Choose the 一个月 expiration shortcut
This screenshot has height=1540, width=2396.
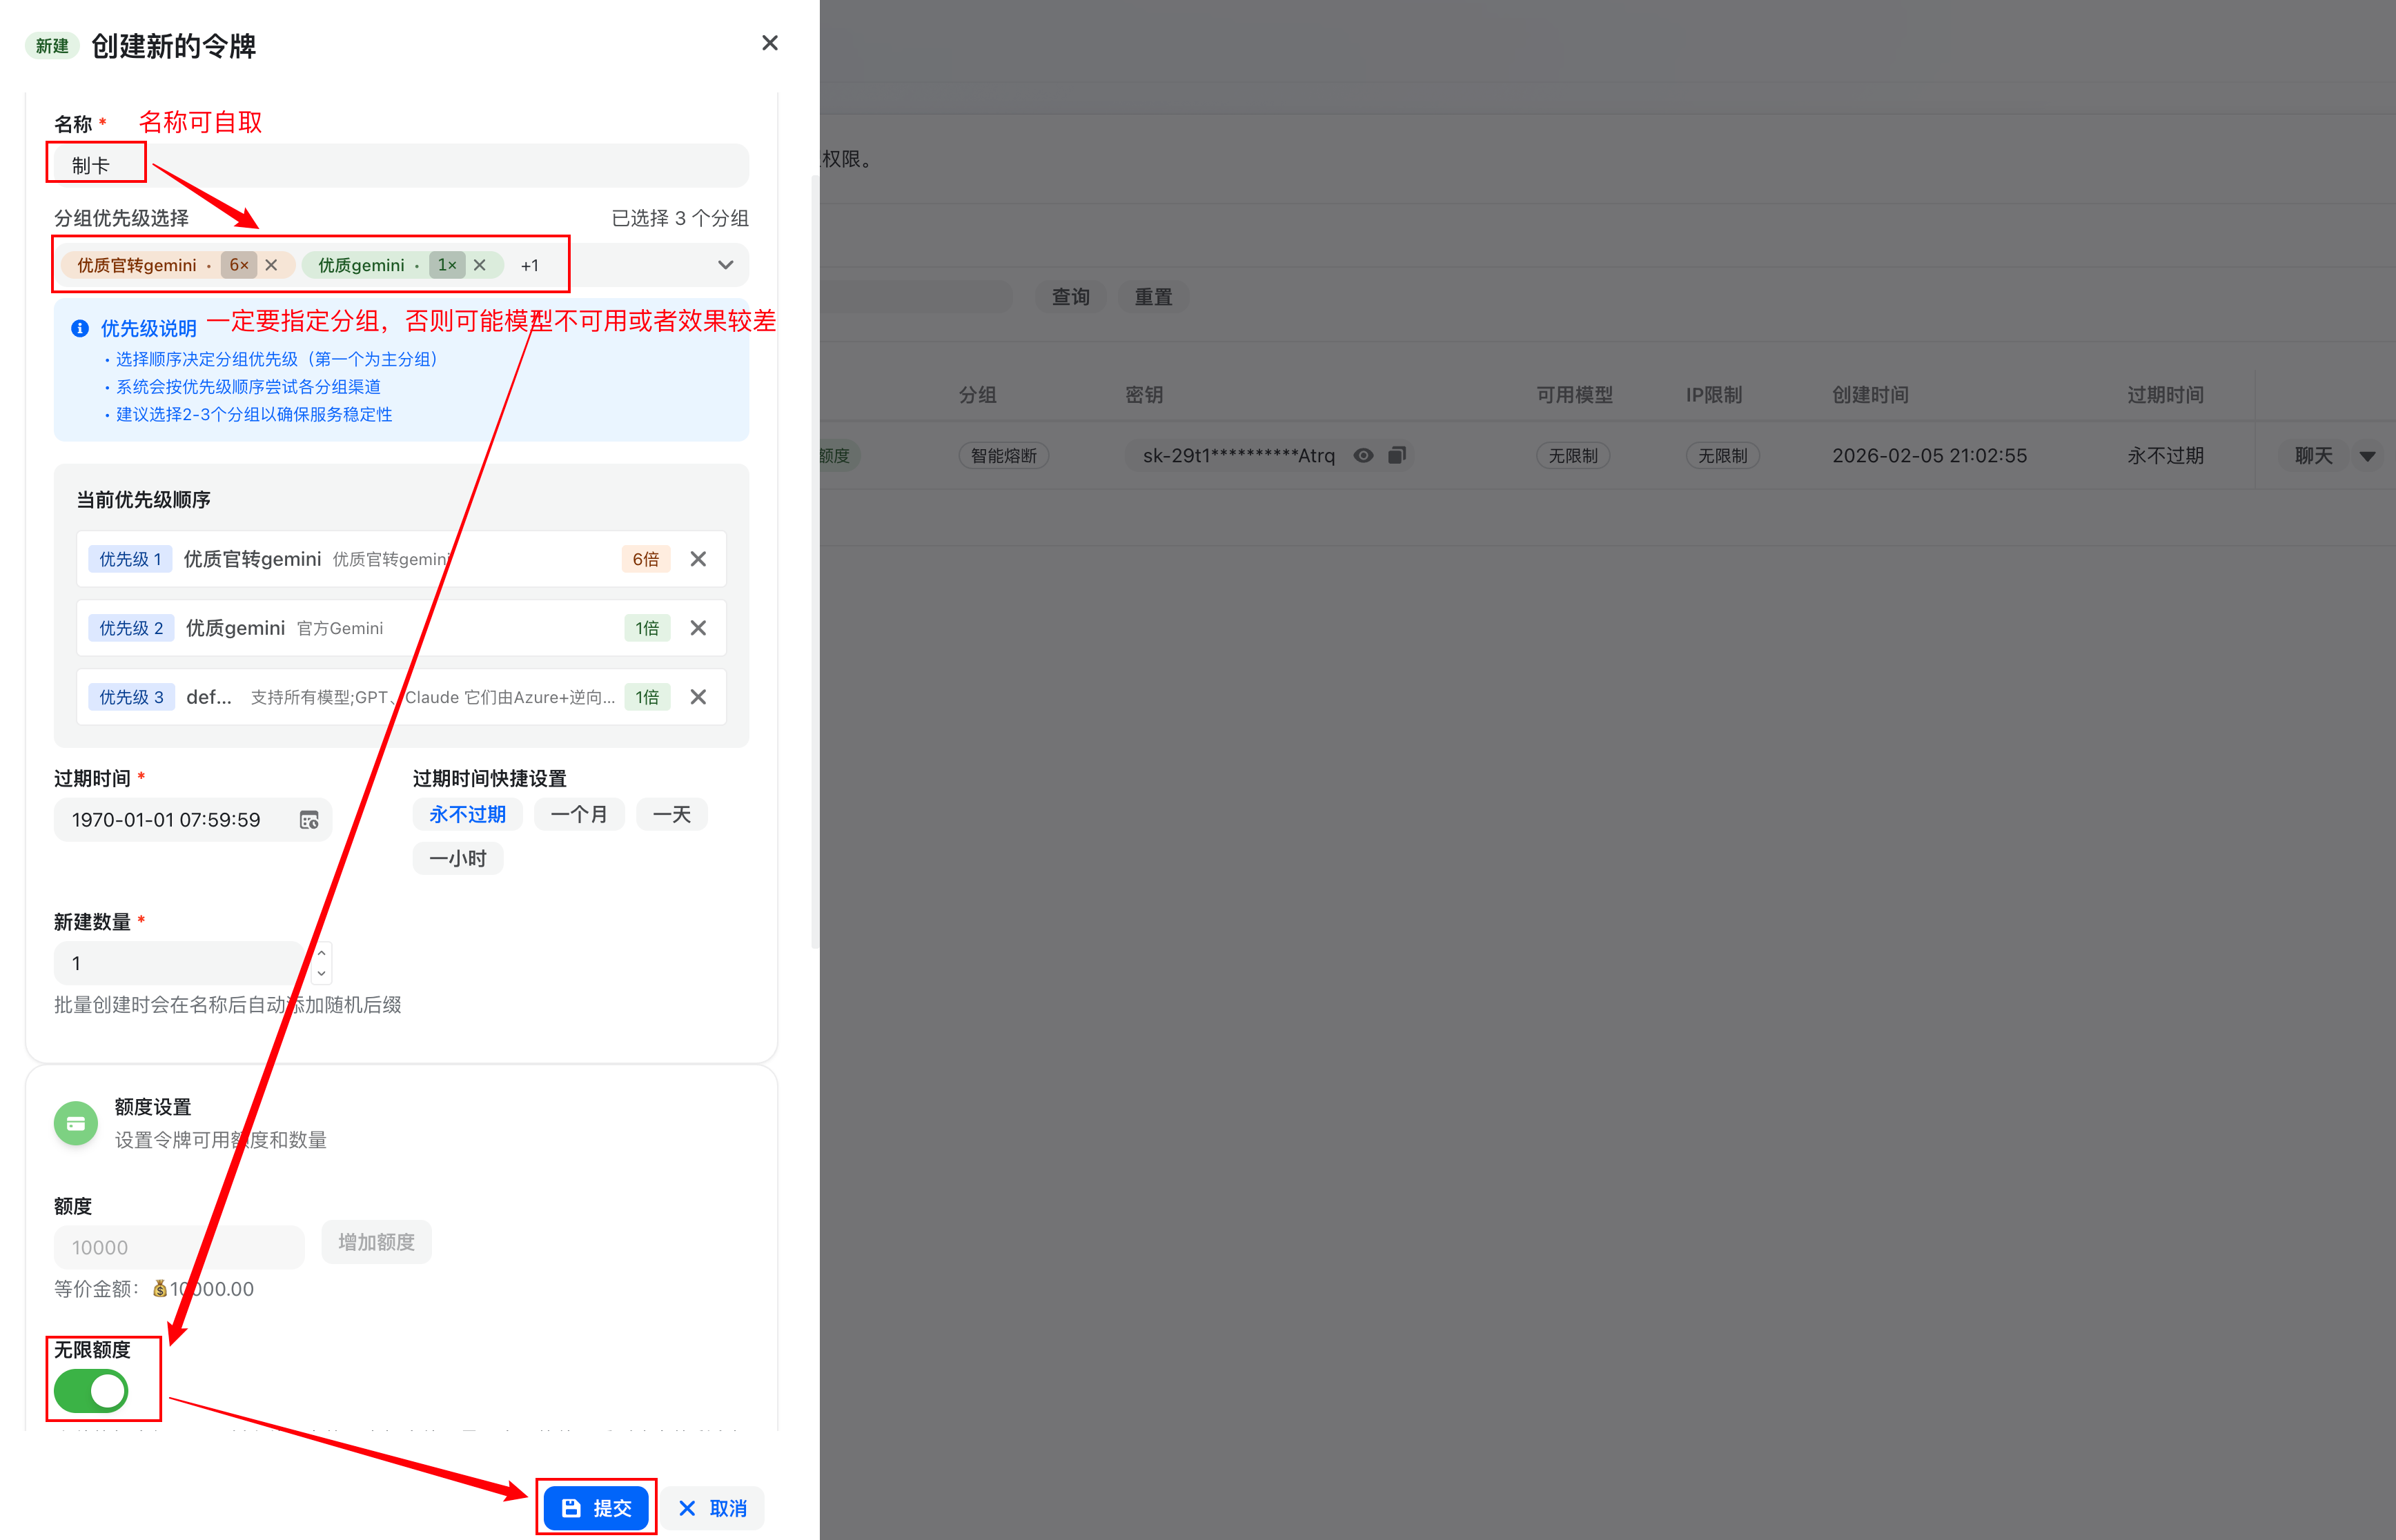[579, 814]
